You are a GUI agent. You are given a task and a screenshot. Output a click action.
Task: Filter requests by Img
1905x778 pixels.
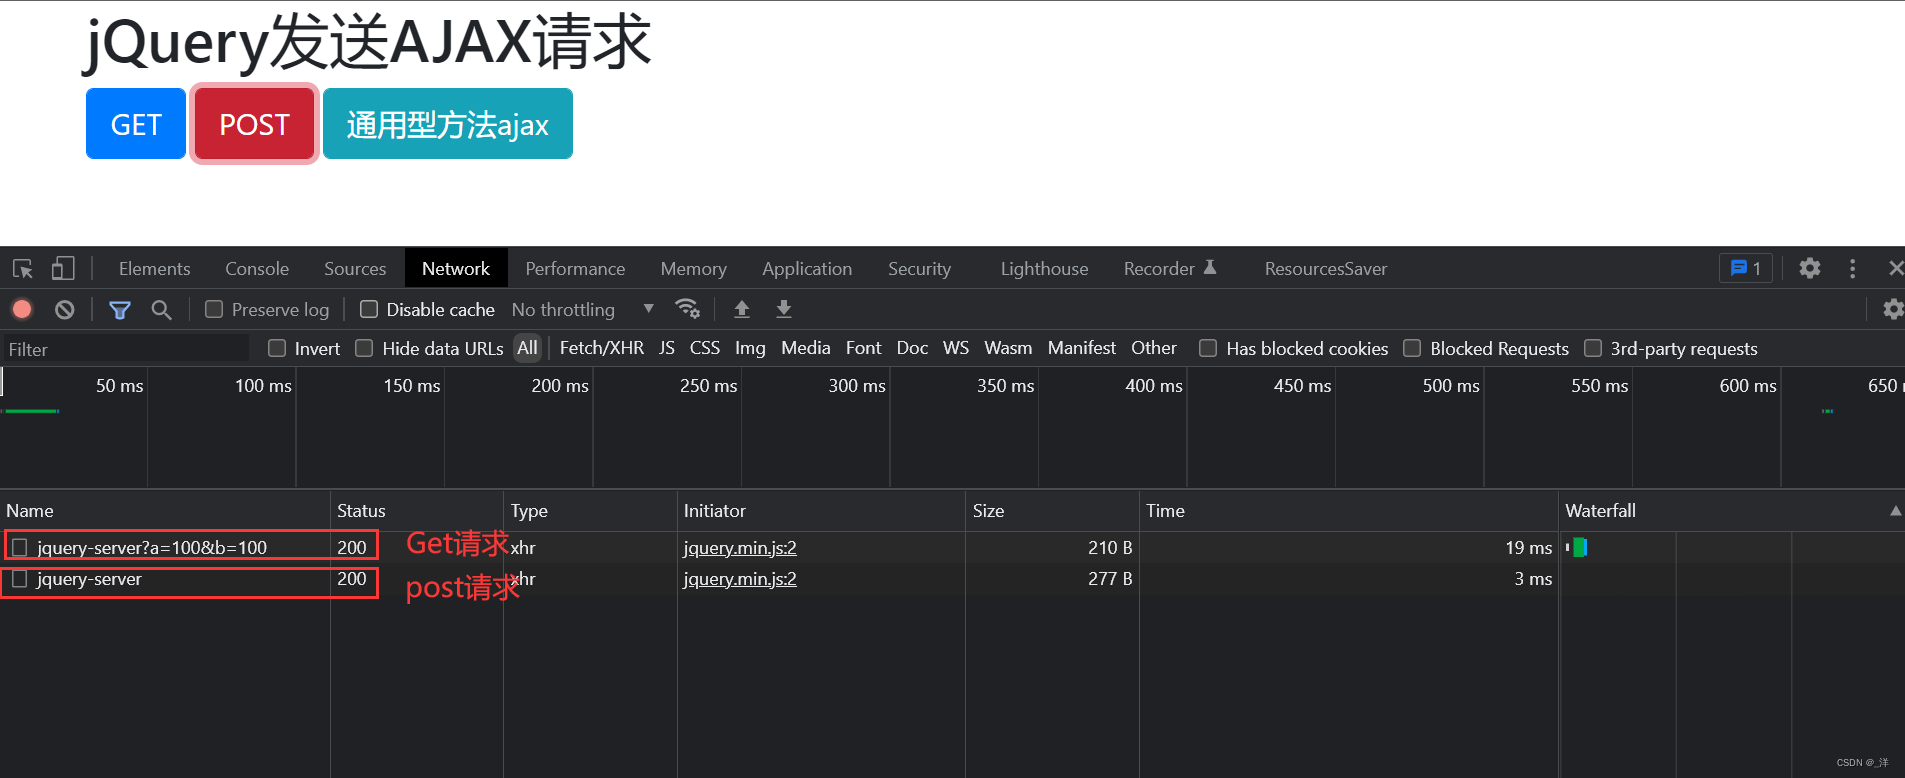point(750,348)
